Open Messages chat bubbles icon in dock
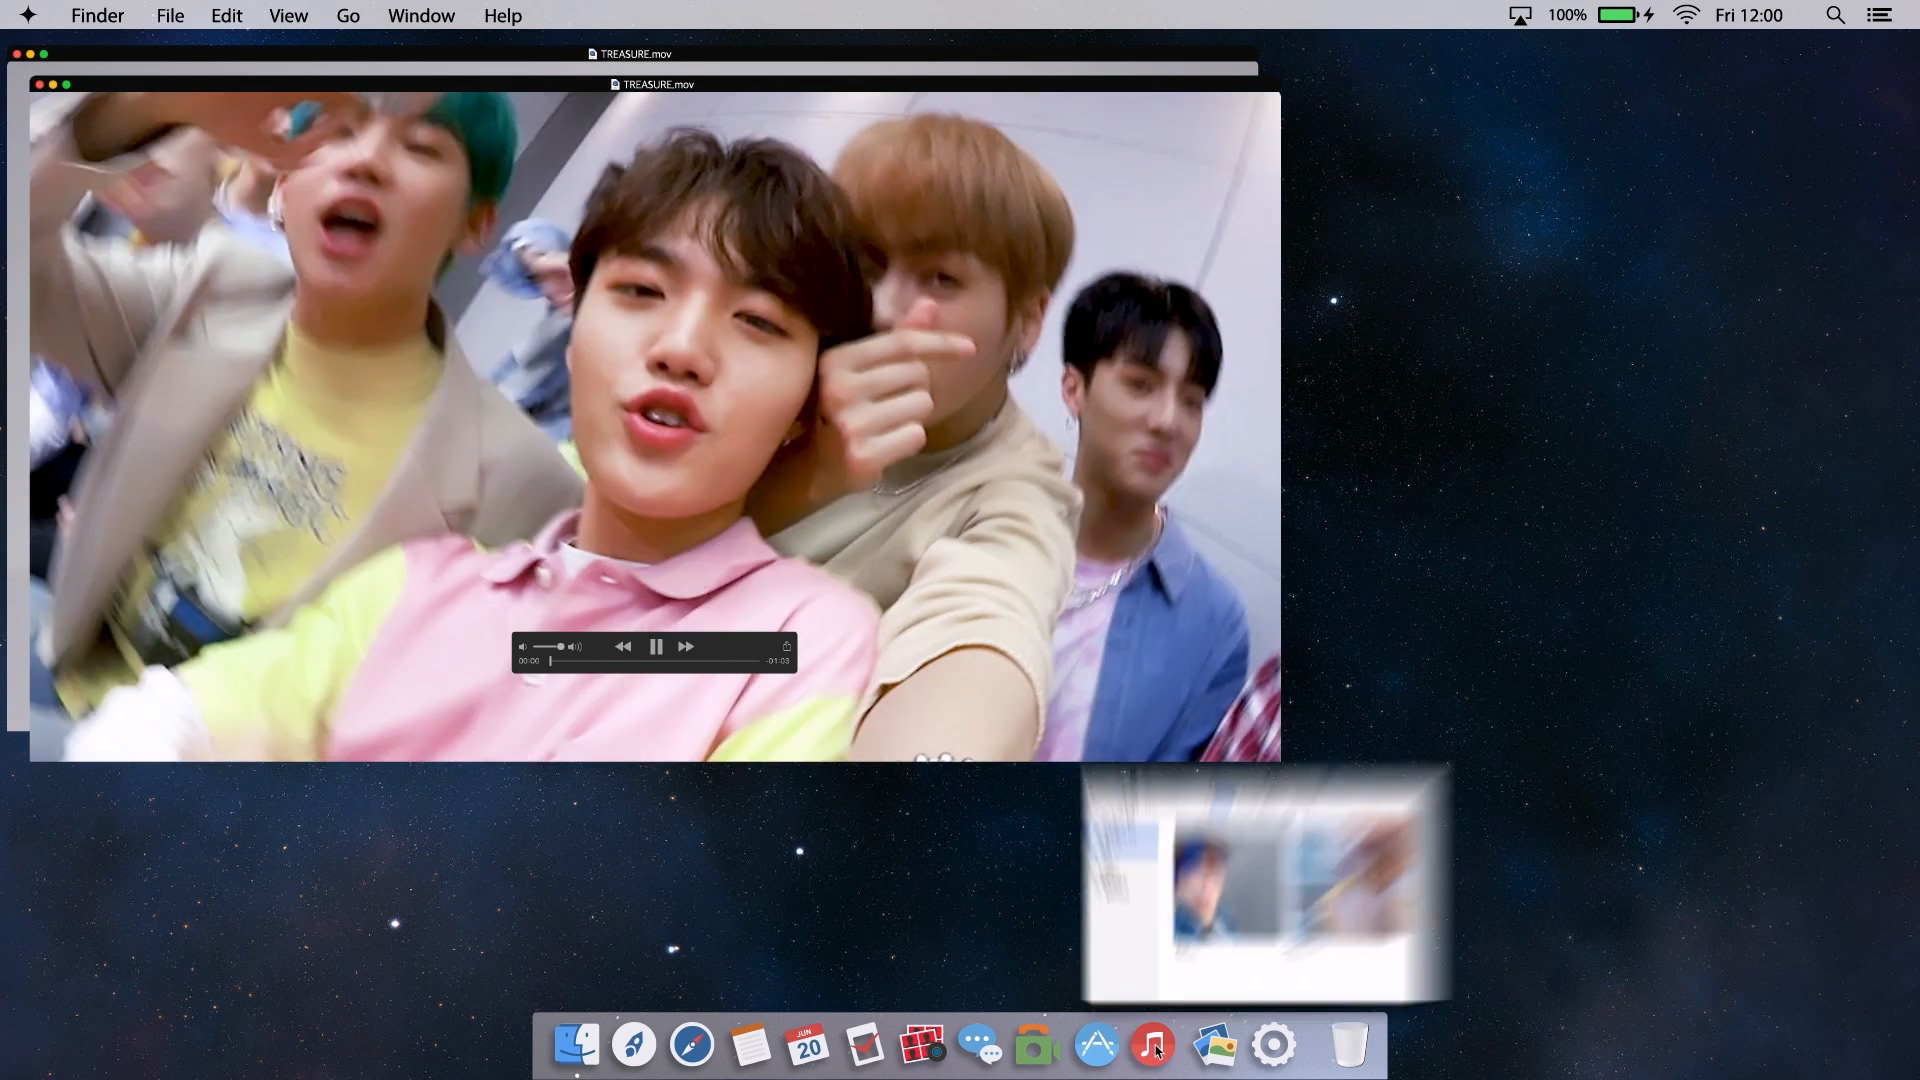 (980, 1045)
